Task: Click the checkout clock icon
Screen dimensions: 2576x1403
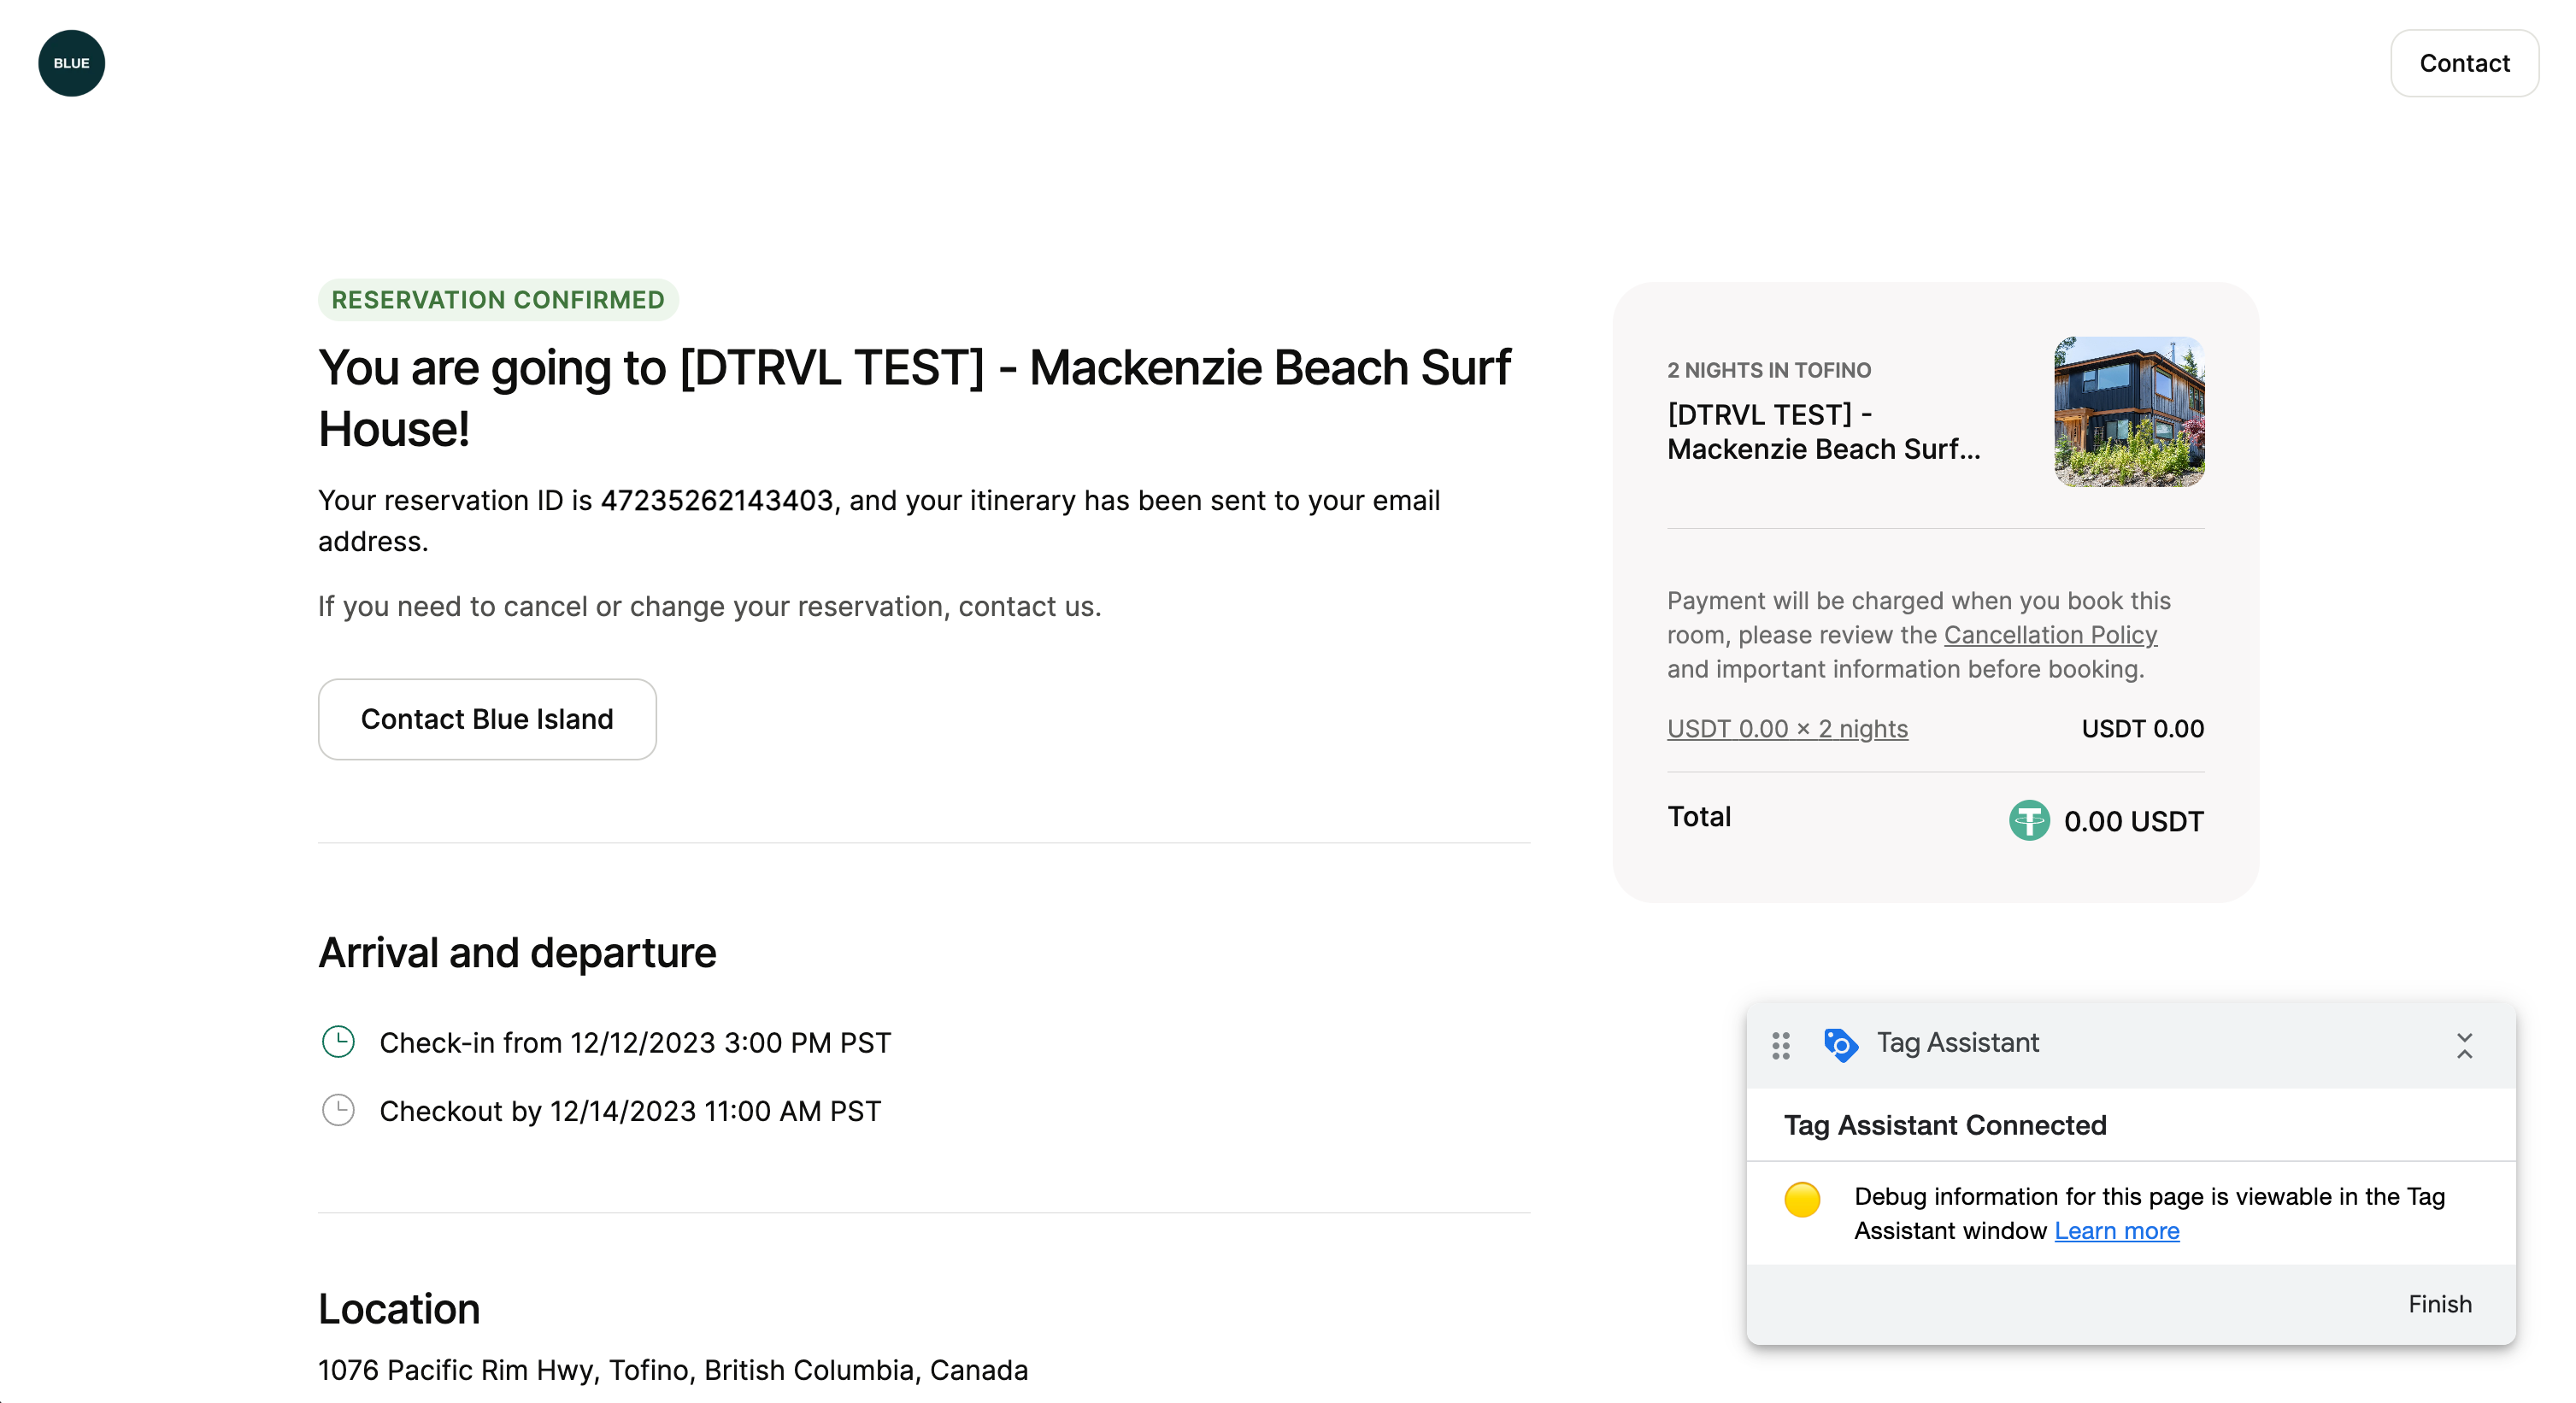Action: click(338, 1110)
